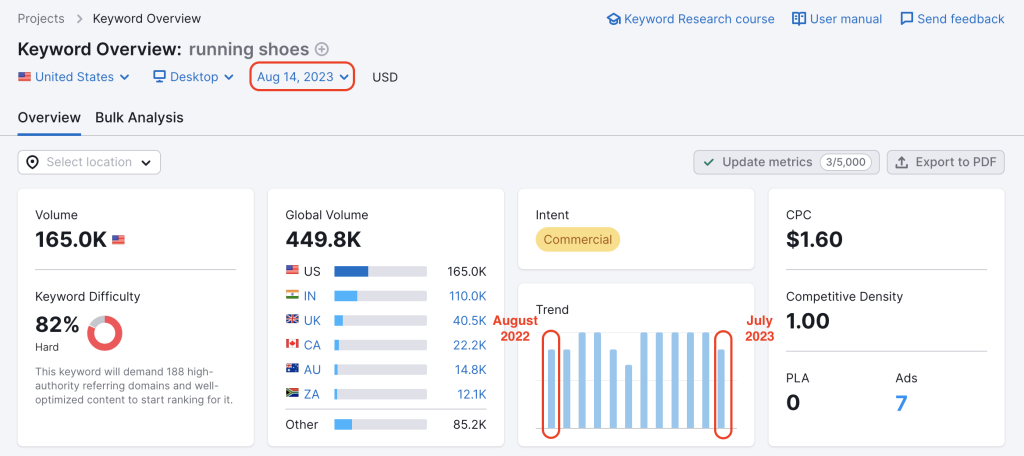1024x456 pixels.
Task: Click the Projects breadcrumb
Action: coord(41,19)
